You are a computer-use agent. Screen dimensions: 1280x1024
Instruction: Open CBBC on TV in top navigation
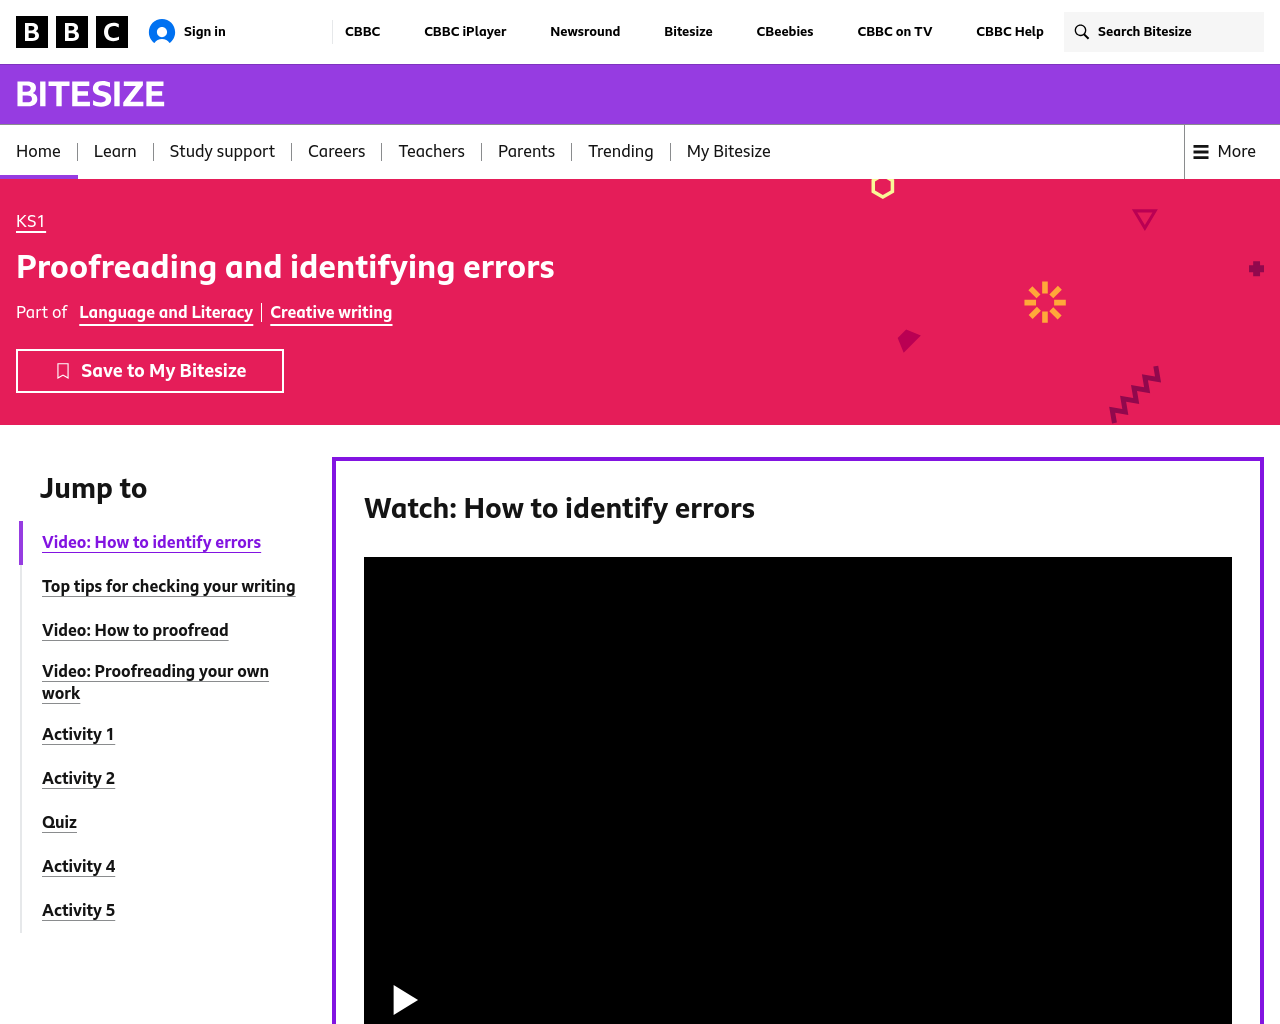point(895,32)
